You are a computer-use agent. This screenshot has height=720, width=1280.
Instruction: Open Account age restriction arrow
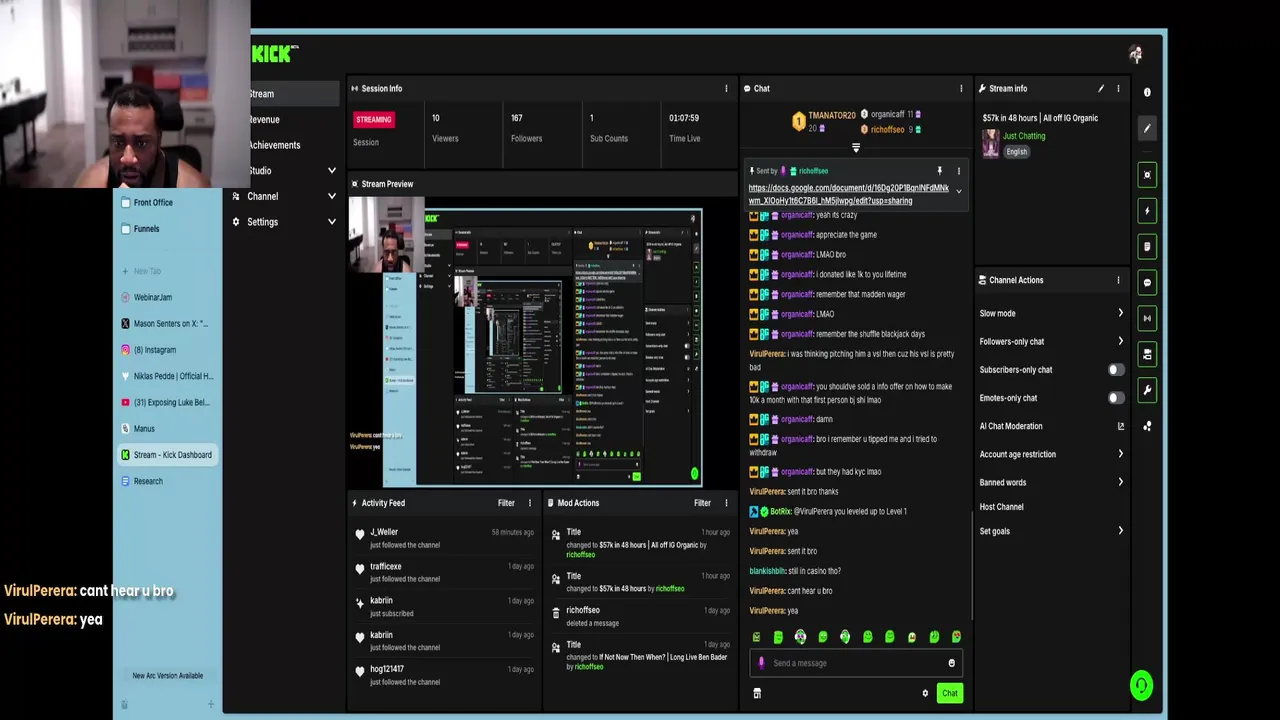[1120, 454]
